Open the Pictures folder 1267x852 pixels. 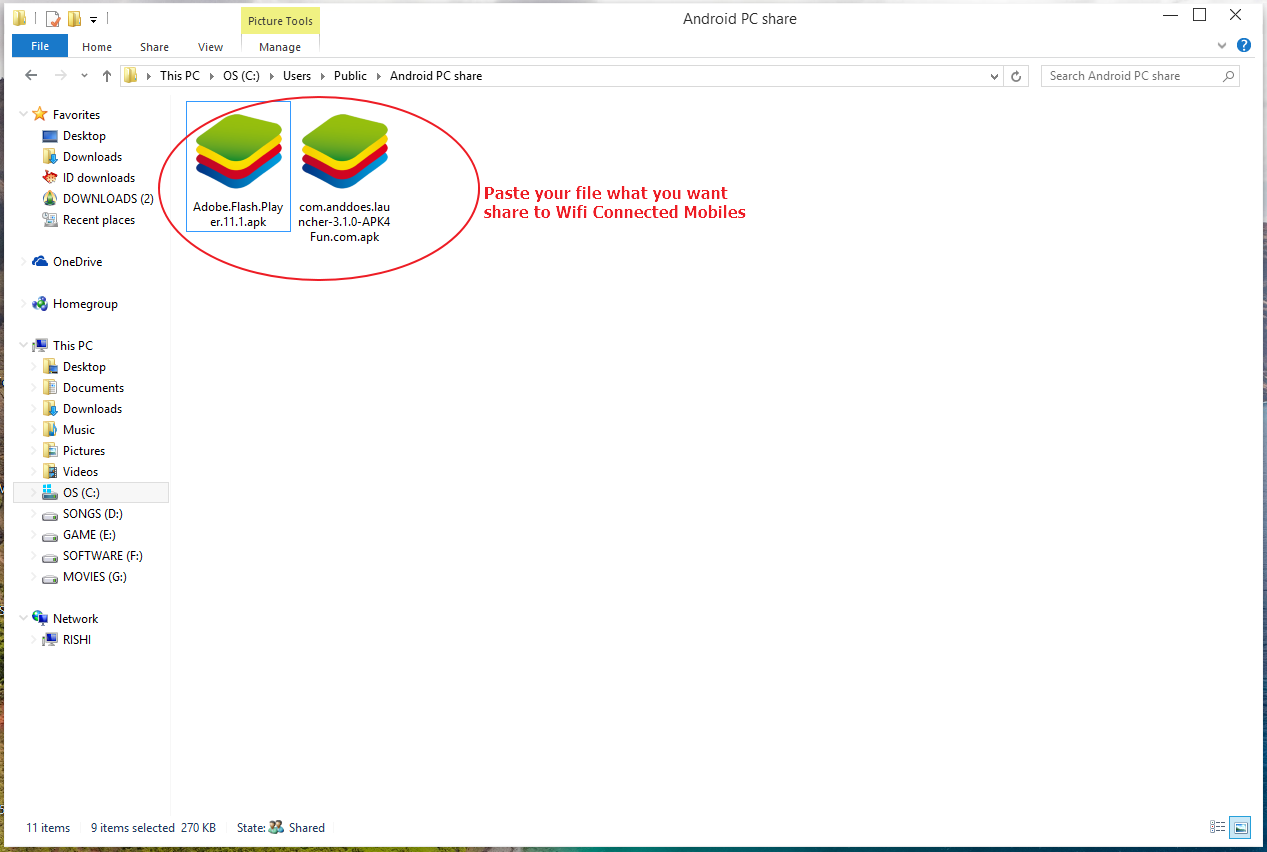click(x=84, y=451)
